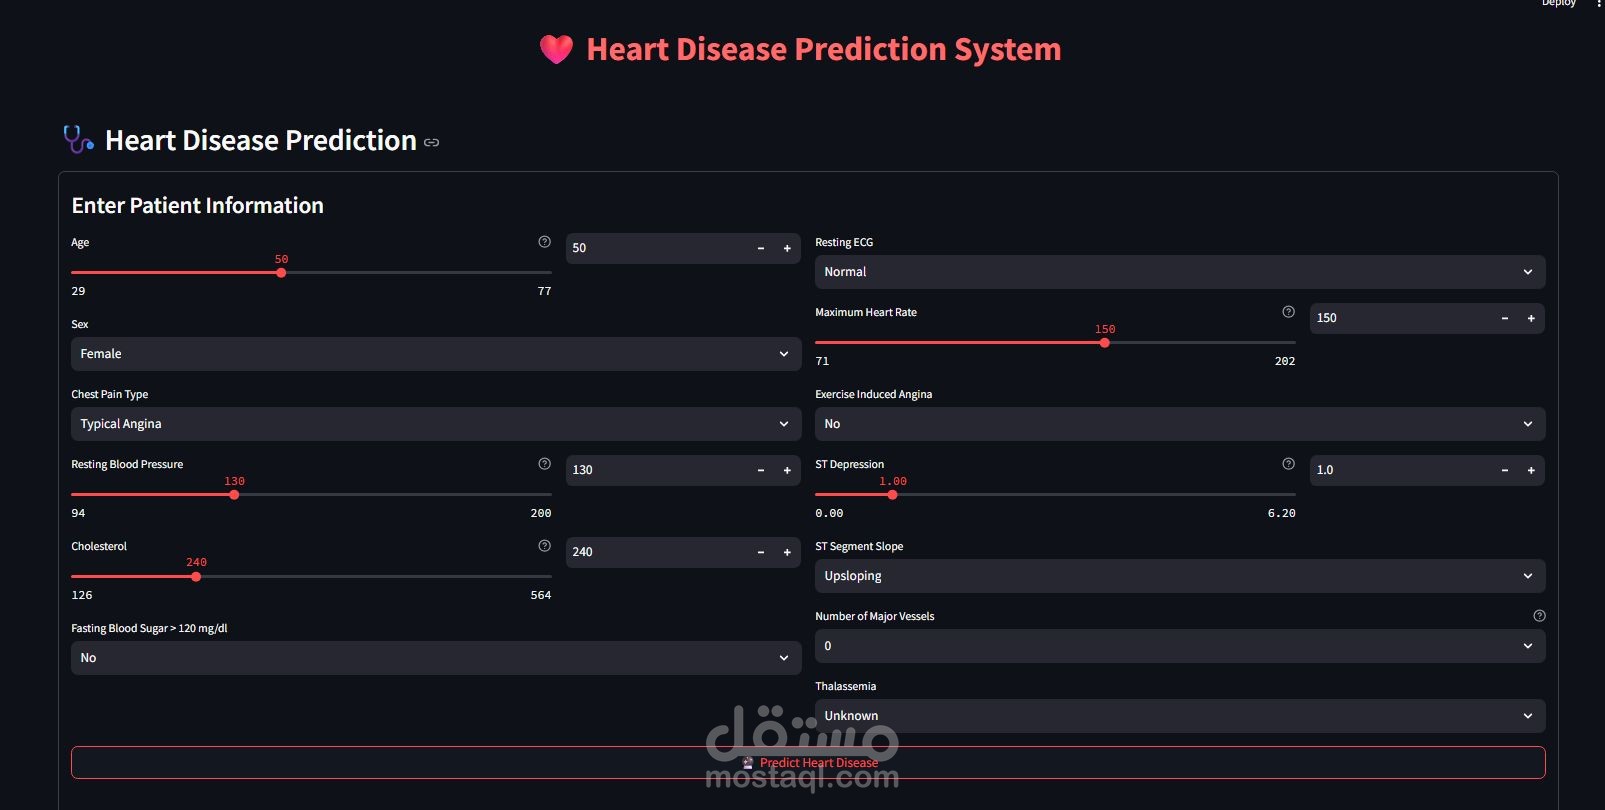Expand the Chest Pain Type dropdown
Image resolution: width=1605 pixels, height=810 pixels.
(435, 424)
